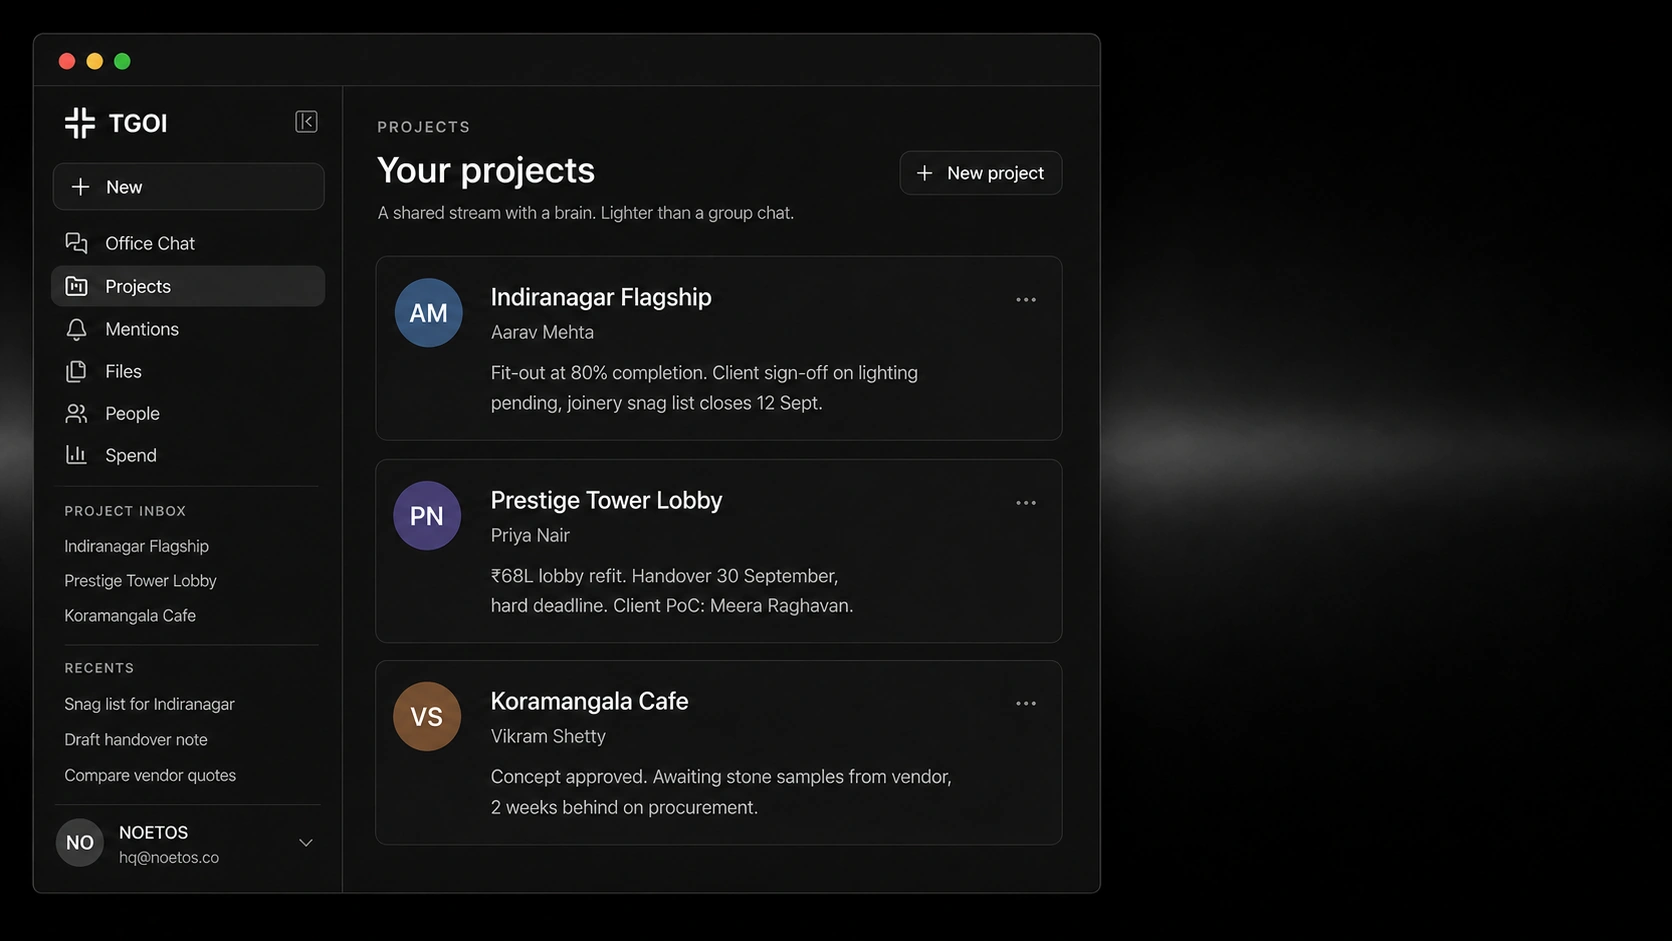Click the Files document icon
Image resolution: width=1672 pixels, height=941 pixels.
pos(77,371)
